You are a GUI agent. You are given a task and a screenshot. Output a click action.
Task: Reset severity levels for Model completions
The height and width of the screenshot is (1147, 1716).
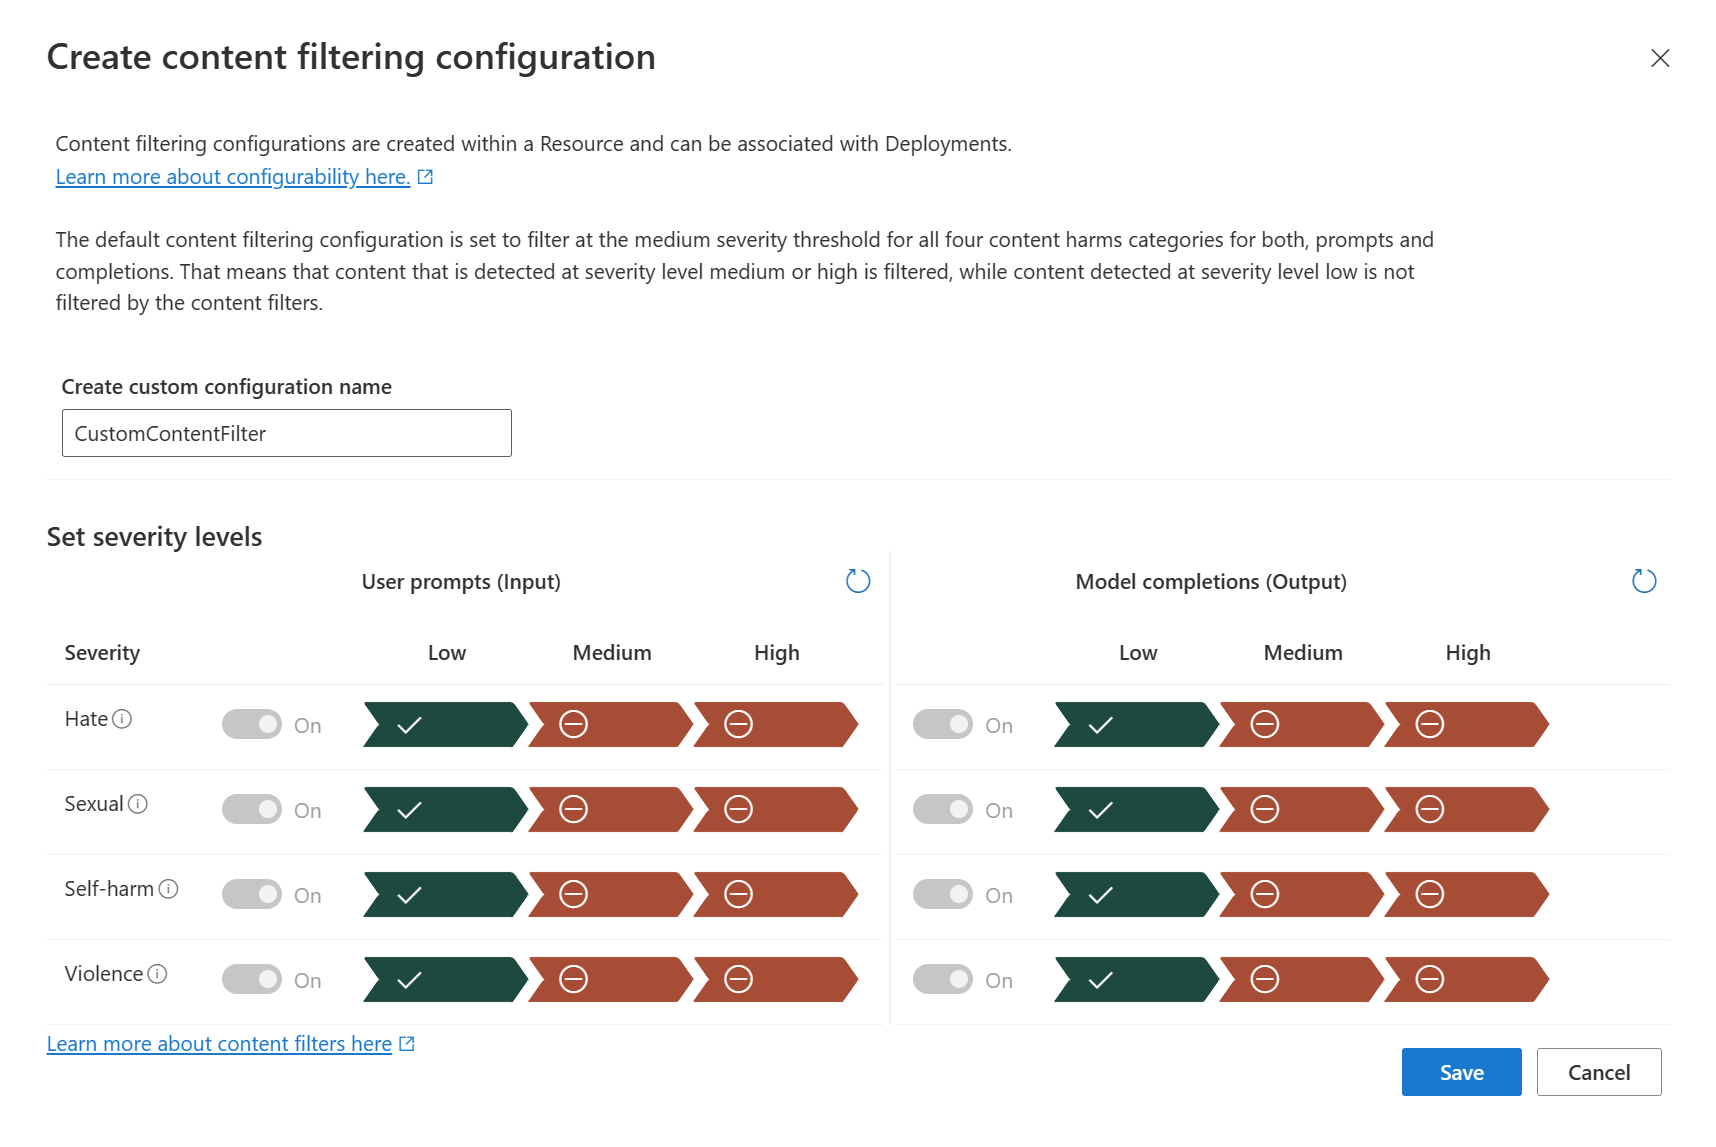click(x=1643, y=580)
